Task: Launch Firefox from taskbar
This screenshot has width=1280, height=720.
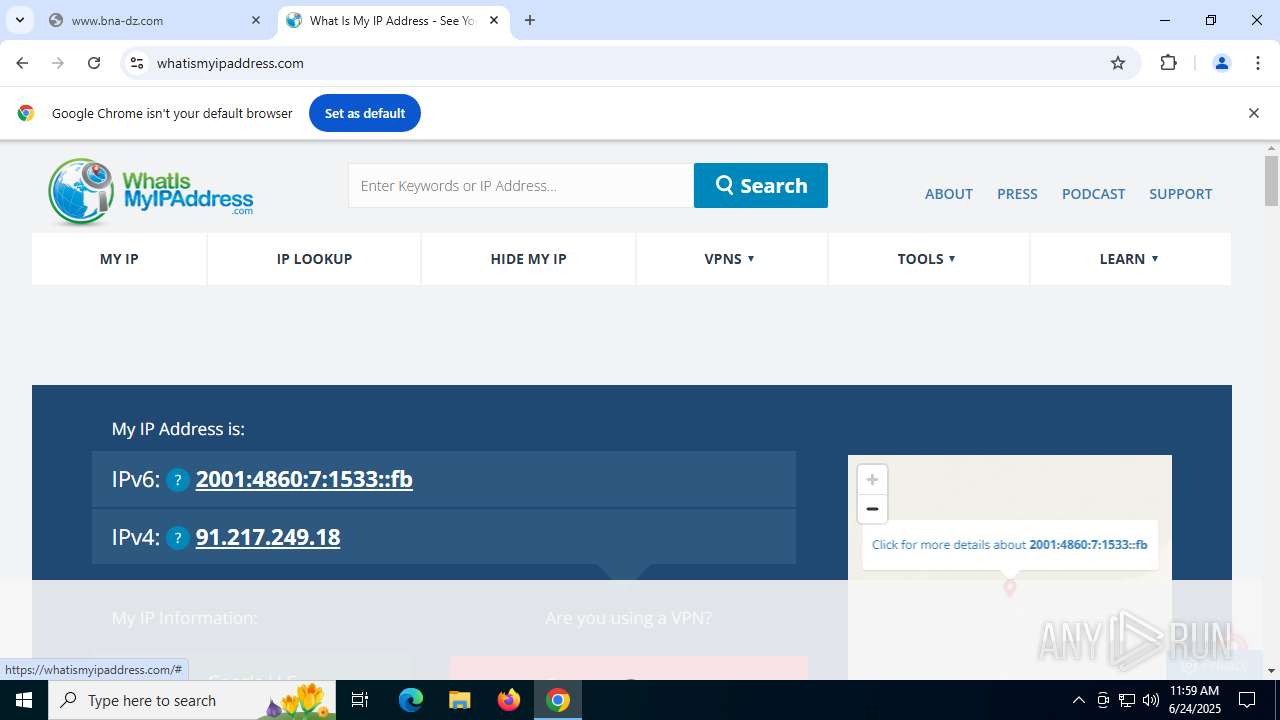Action: tap(509, 700)
